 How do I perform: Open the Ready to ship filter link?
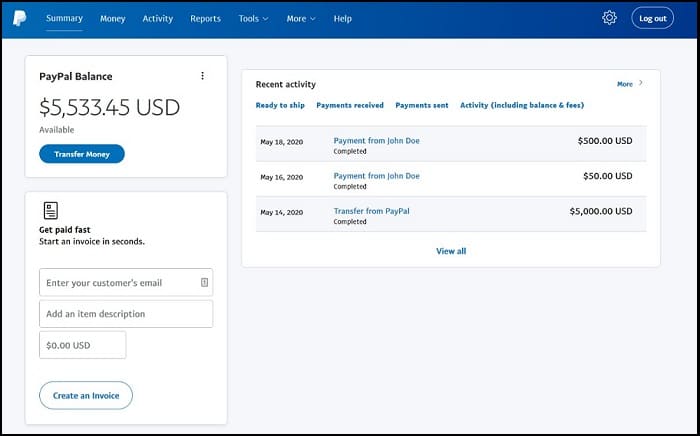click(x=280, y=105)
